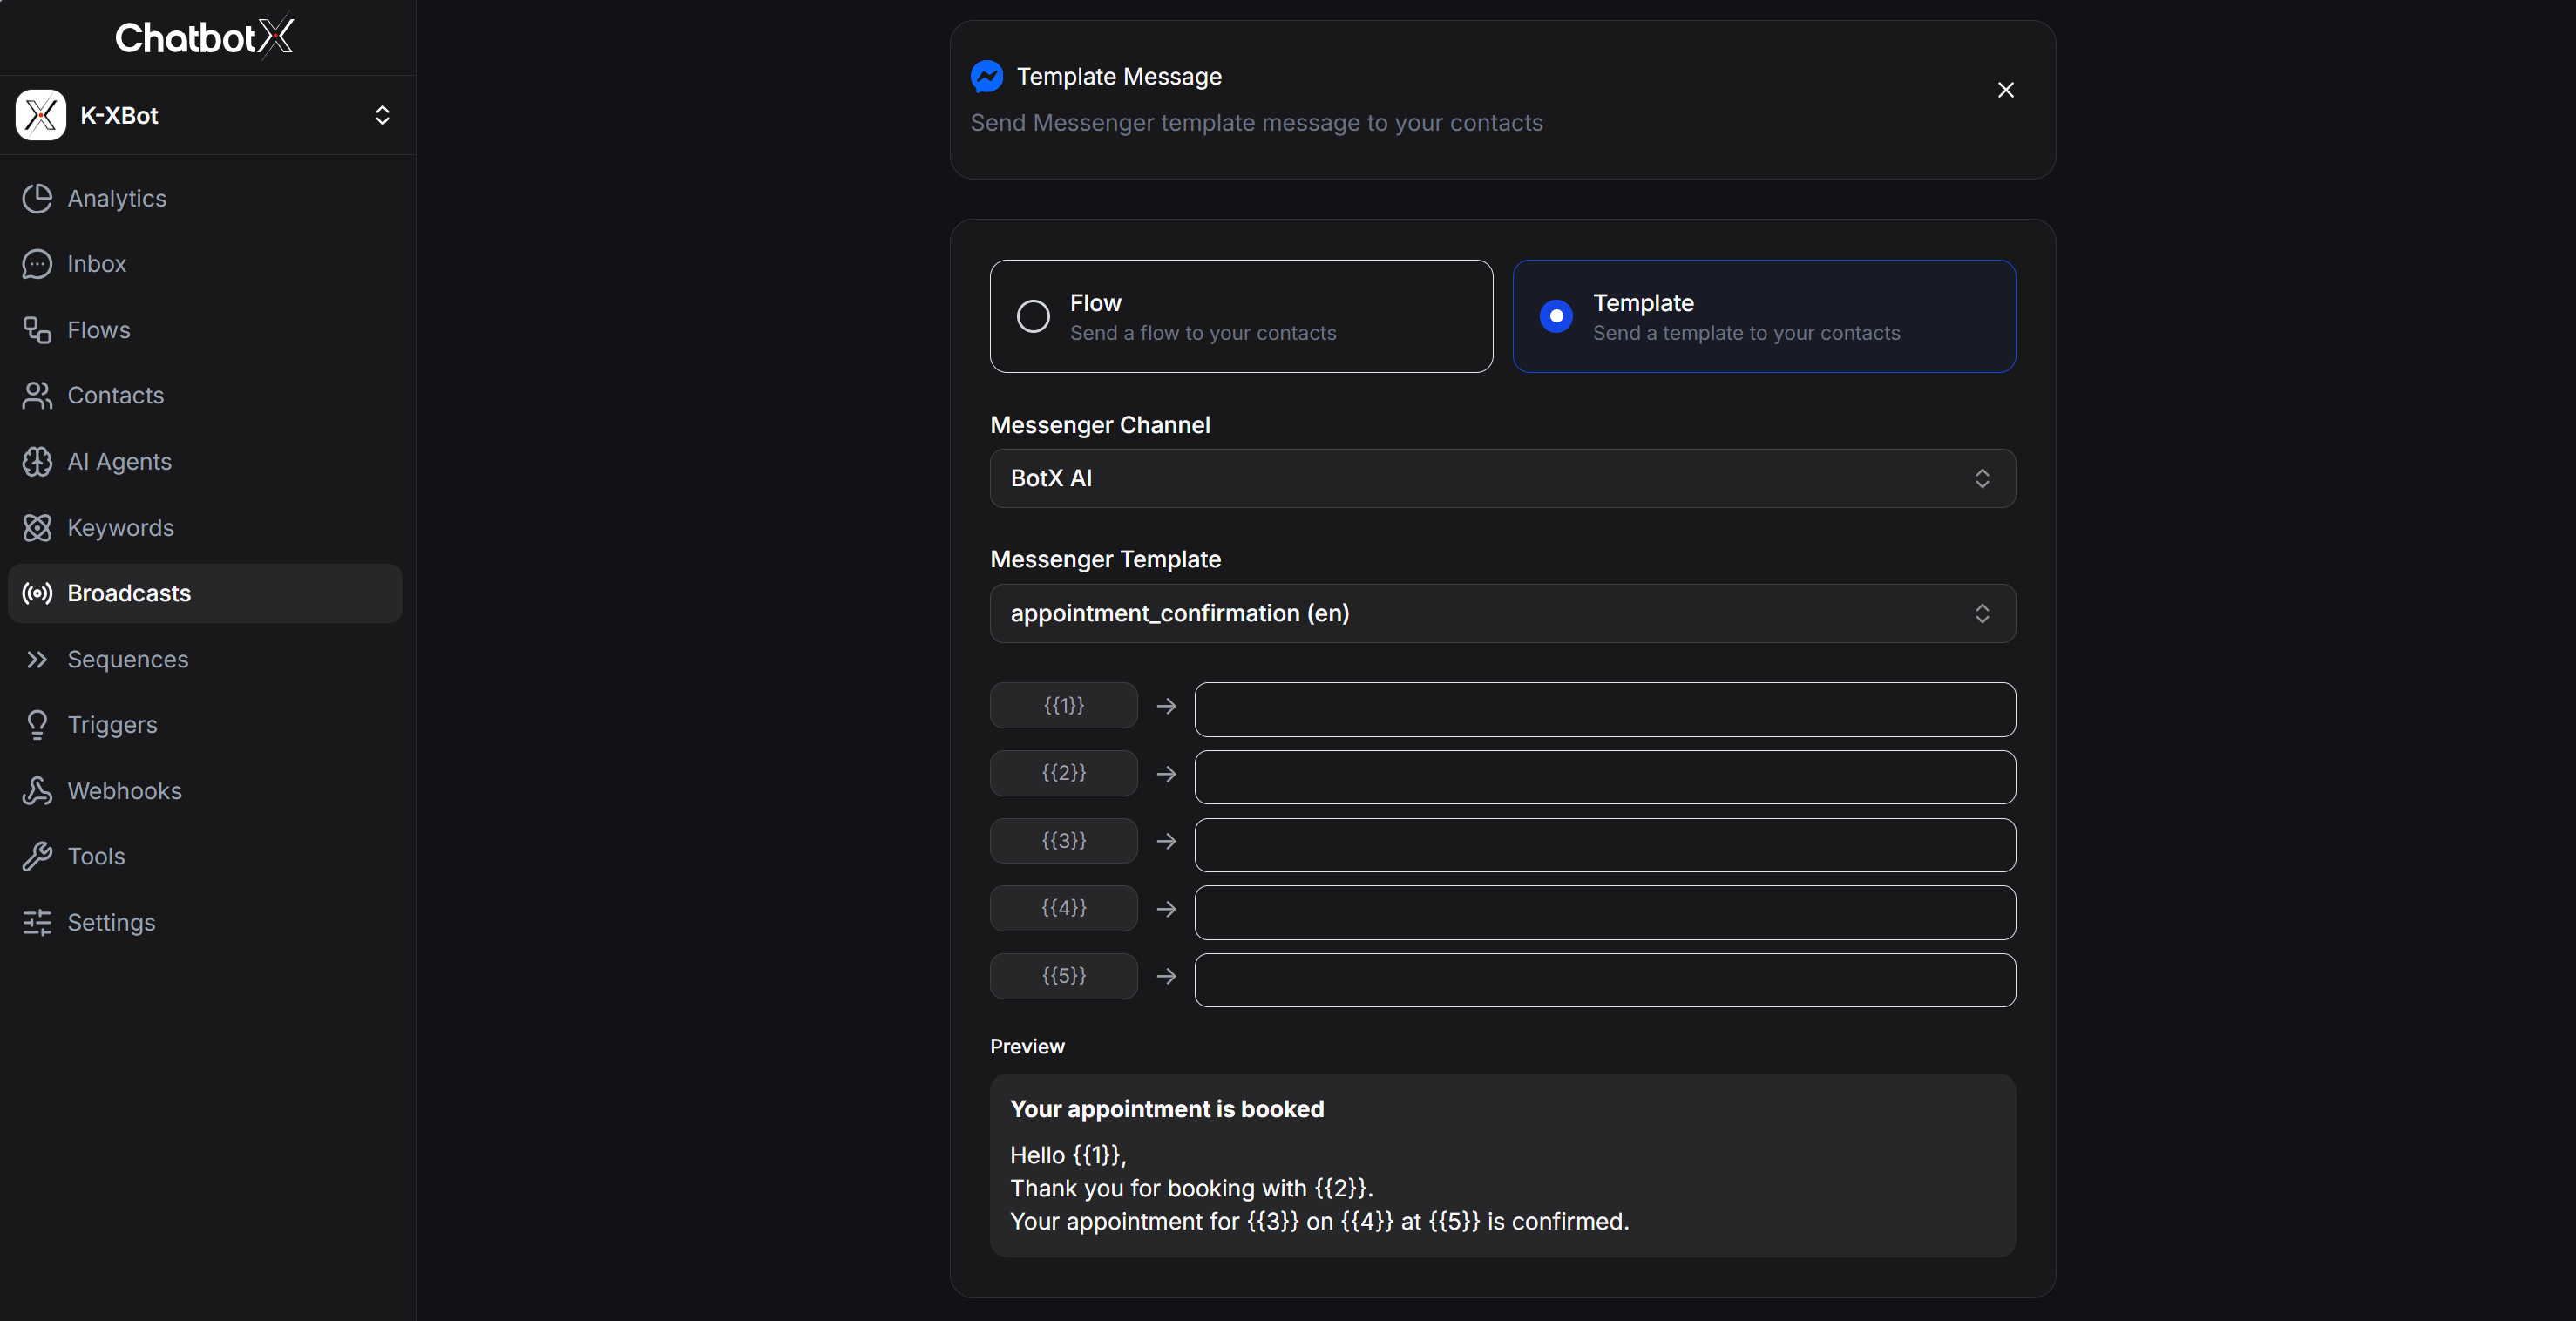Viewport: 2576px width, 1321px height.
Task: Open the Messenger Template dropdown showing appointment_confirmation (en)
Action: pyautogui.click(x=1502, y=613)
